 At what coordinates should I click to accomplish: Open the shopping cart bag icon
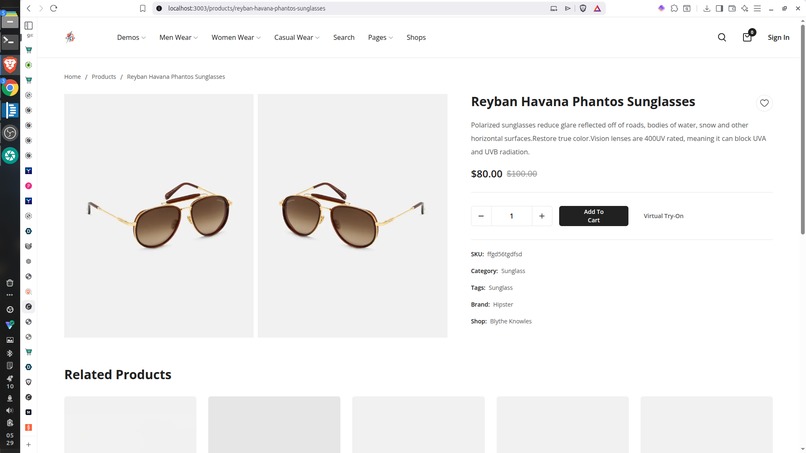(747, 37)
